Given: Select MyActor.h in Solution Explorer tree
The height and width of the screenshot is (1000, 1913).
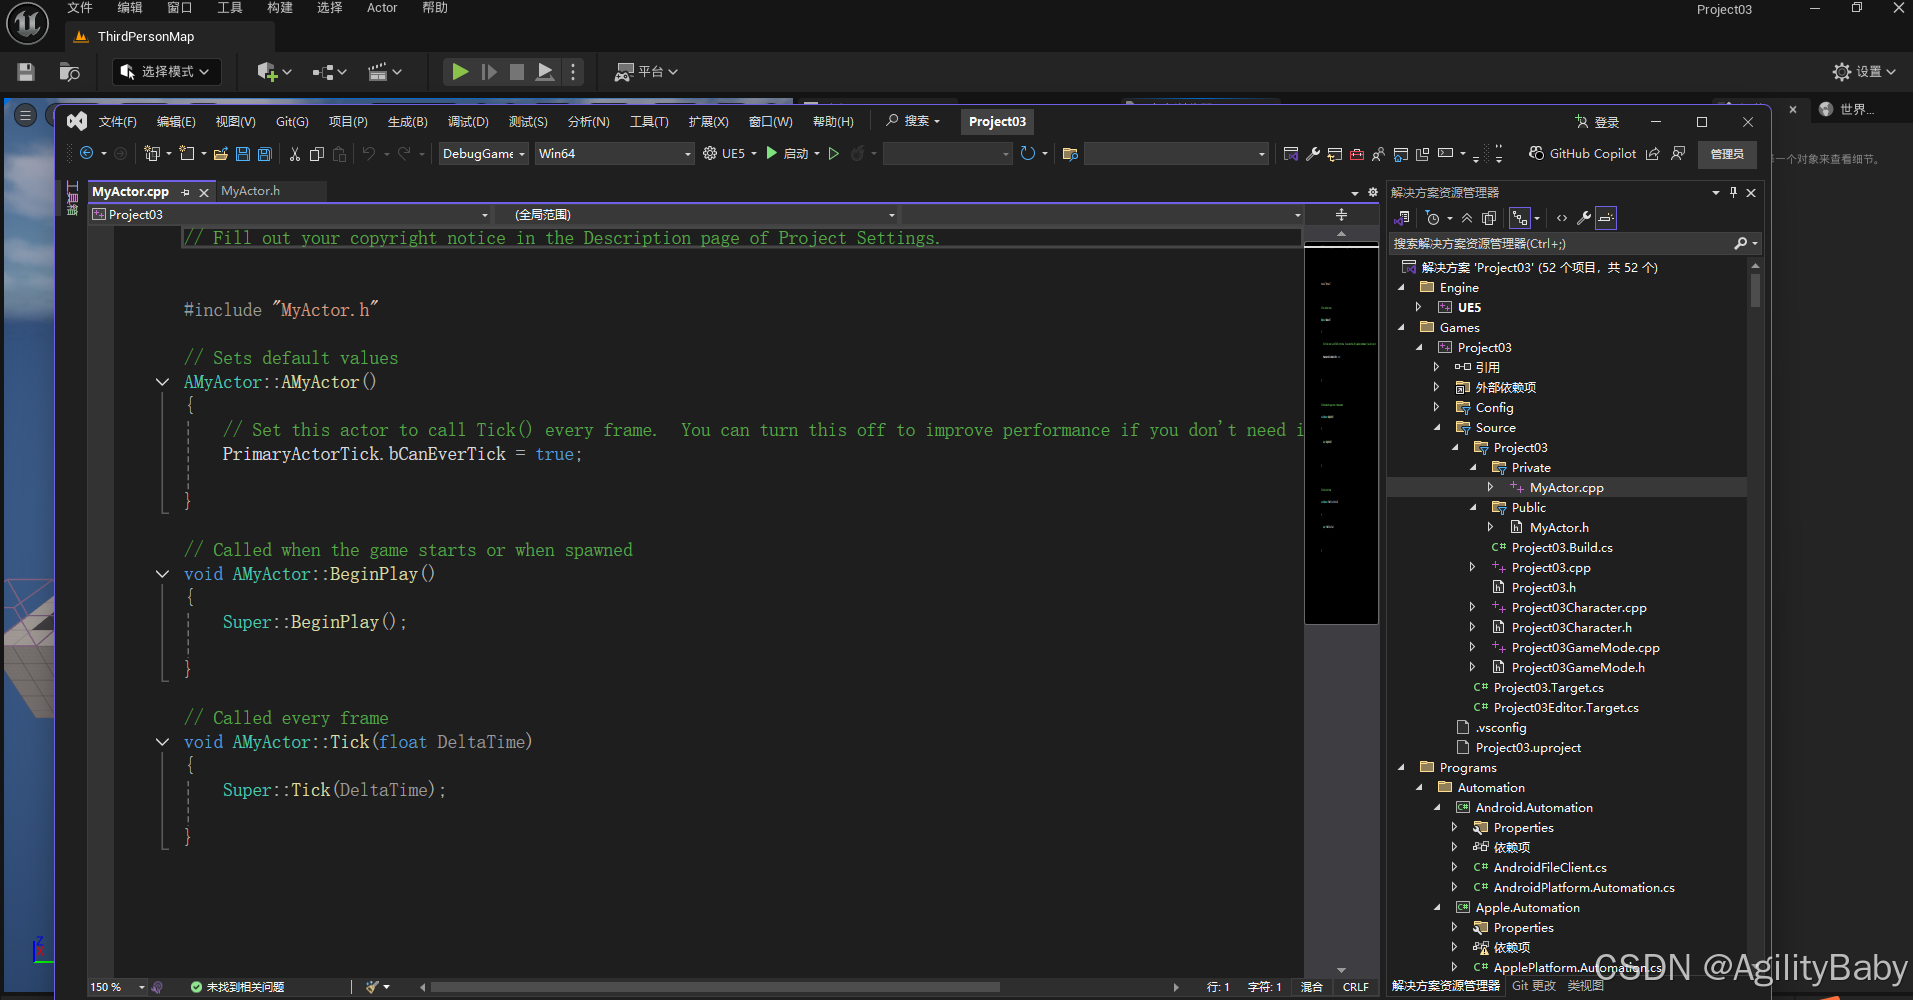Looking at the screenshot, I should [x=1559, y=527].
